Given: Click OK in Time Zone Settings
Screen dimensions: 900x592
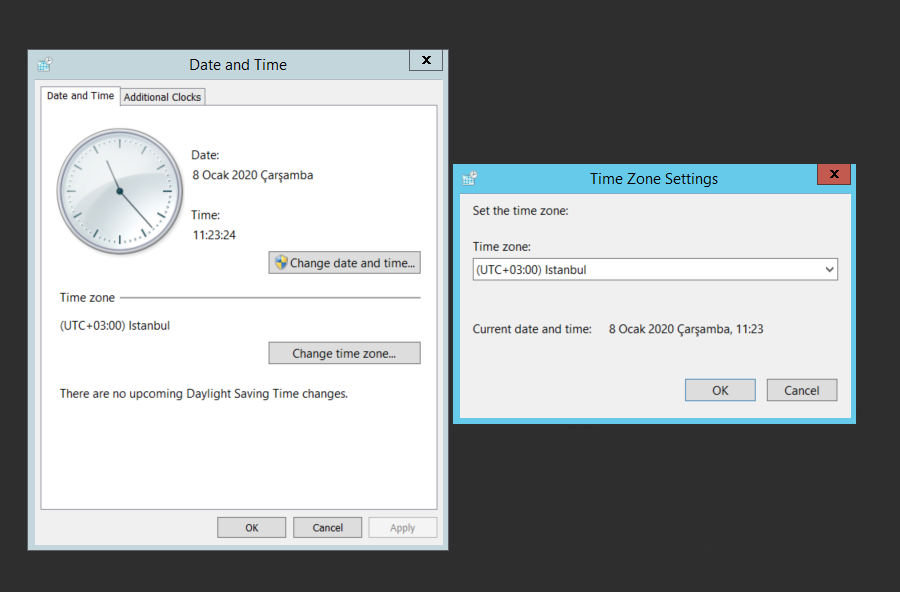Looking at the screenshot, I should [720, 390].
